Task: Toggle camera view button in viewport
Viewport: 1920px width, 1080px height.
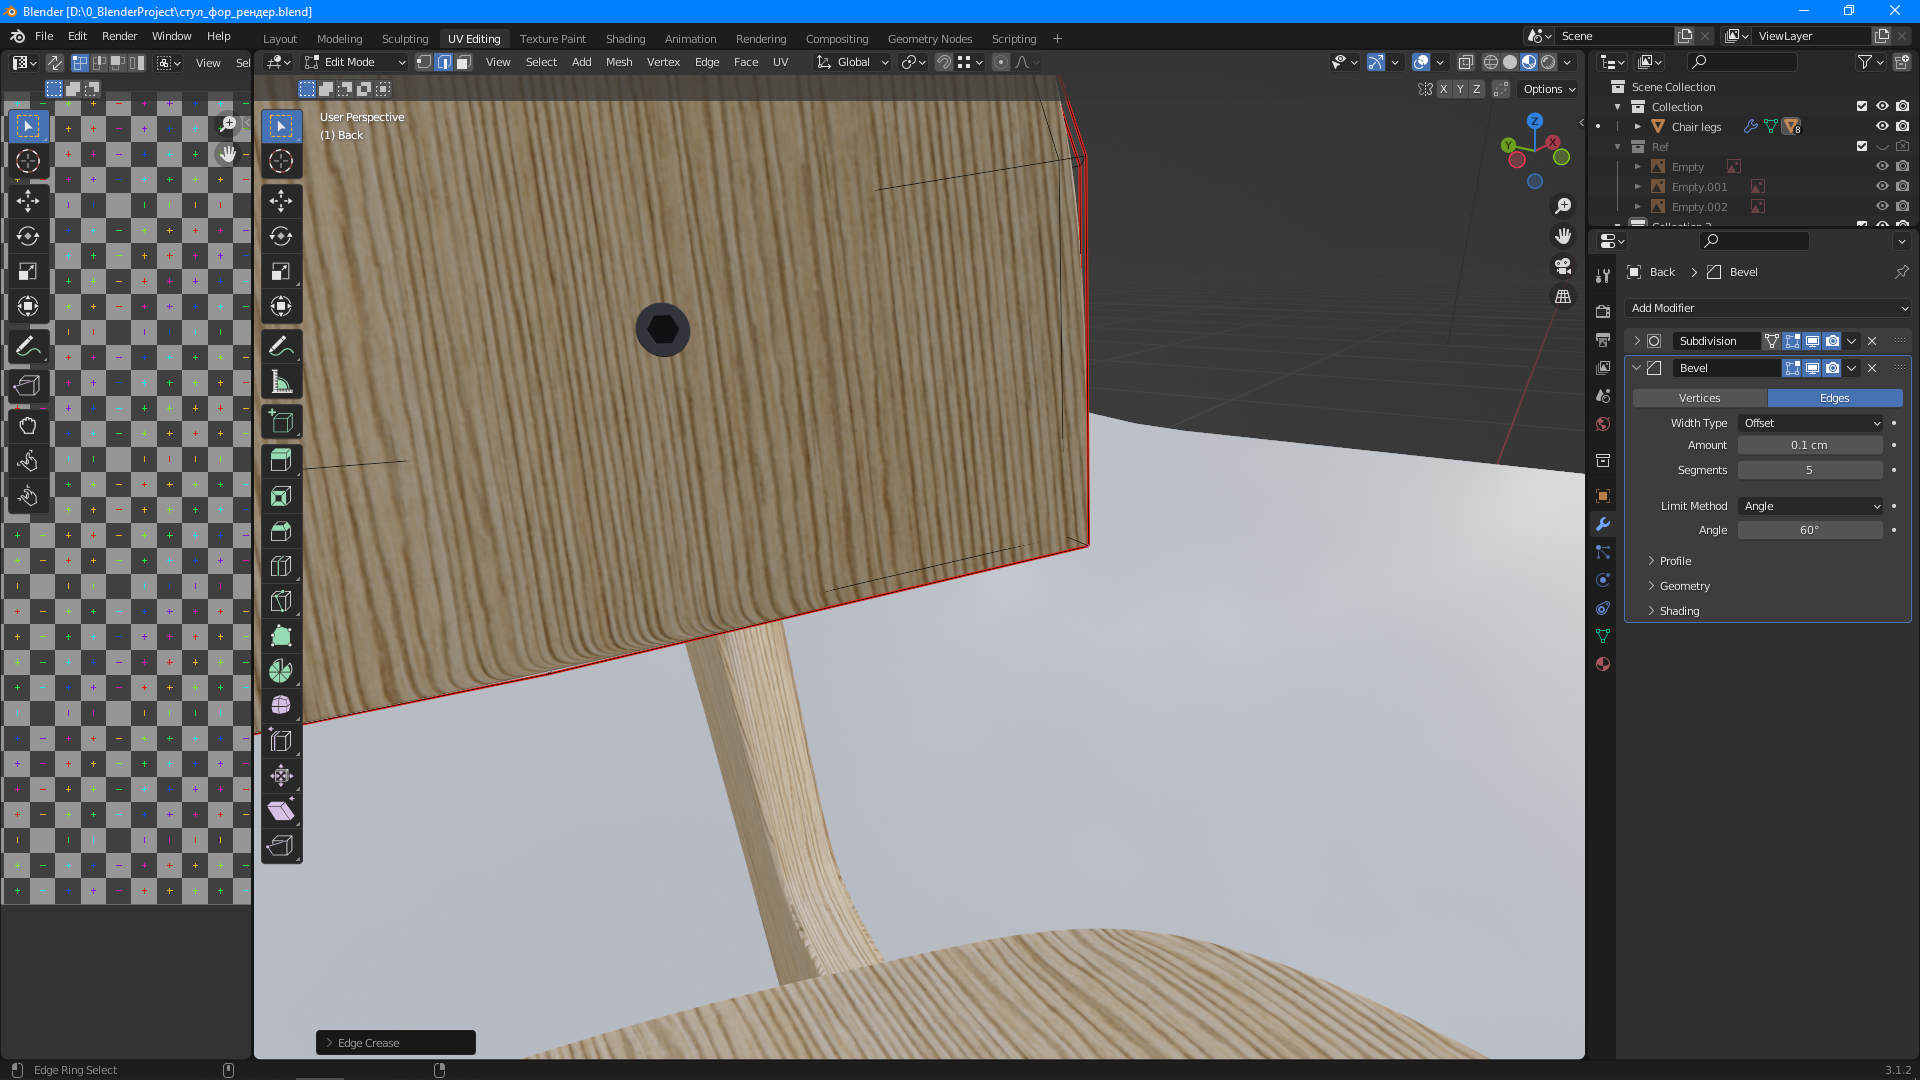Action: point(1562,266)
